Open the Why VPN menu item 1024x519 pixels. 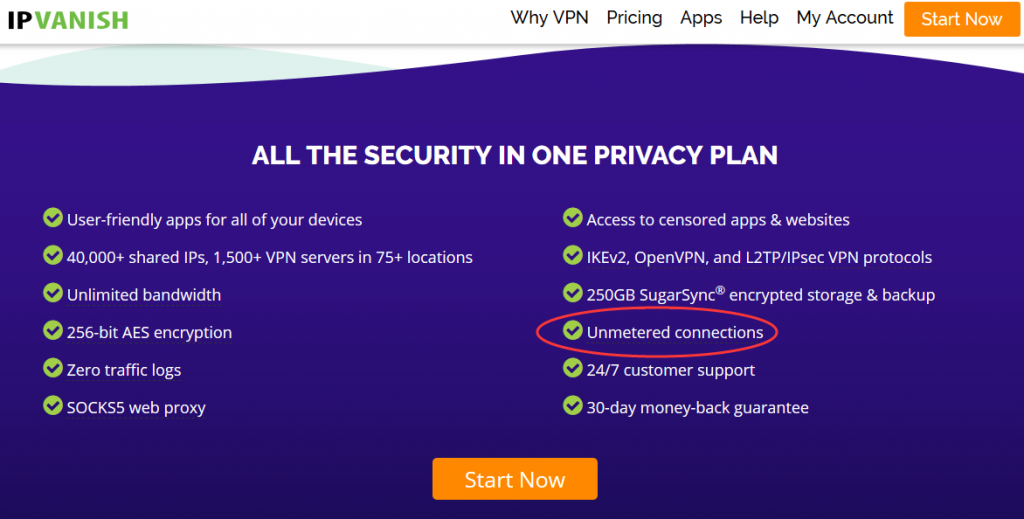[x=549, y=18]
